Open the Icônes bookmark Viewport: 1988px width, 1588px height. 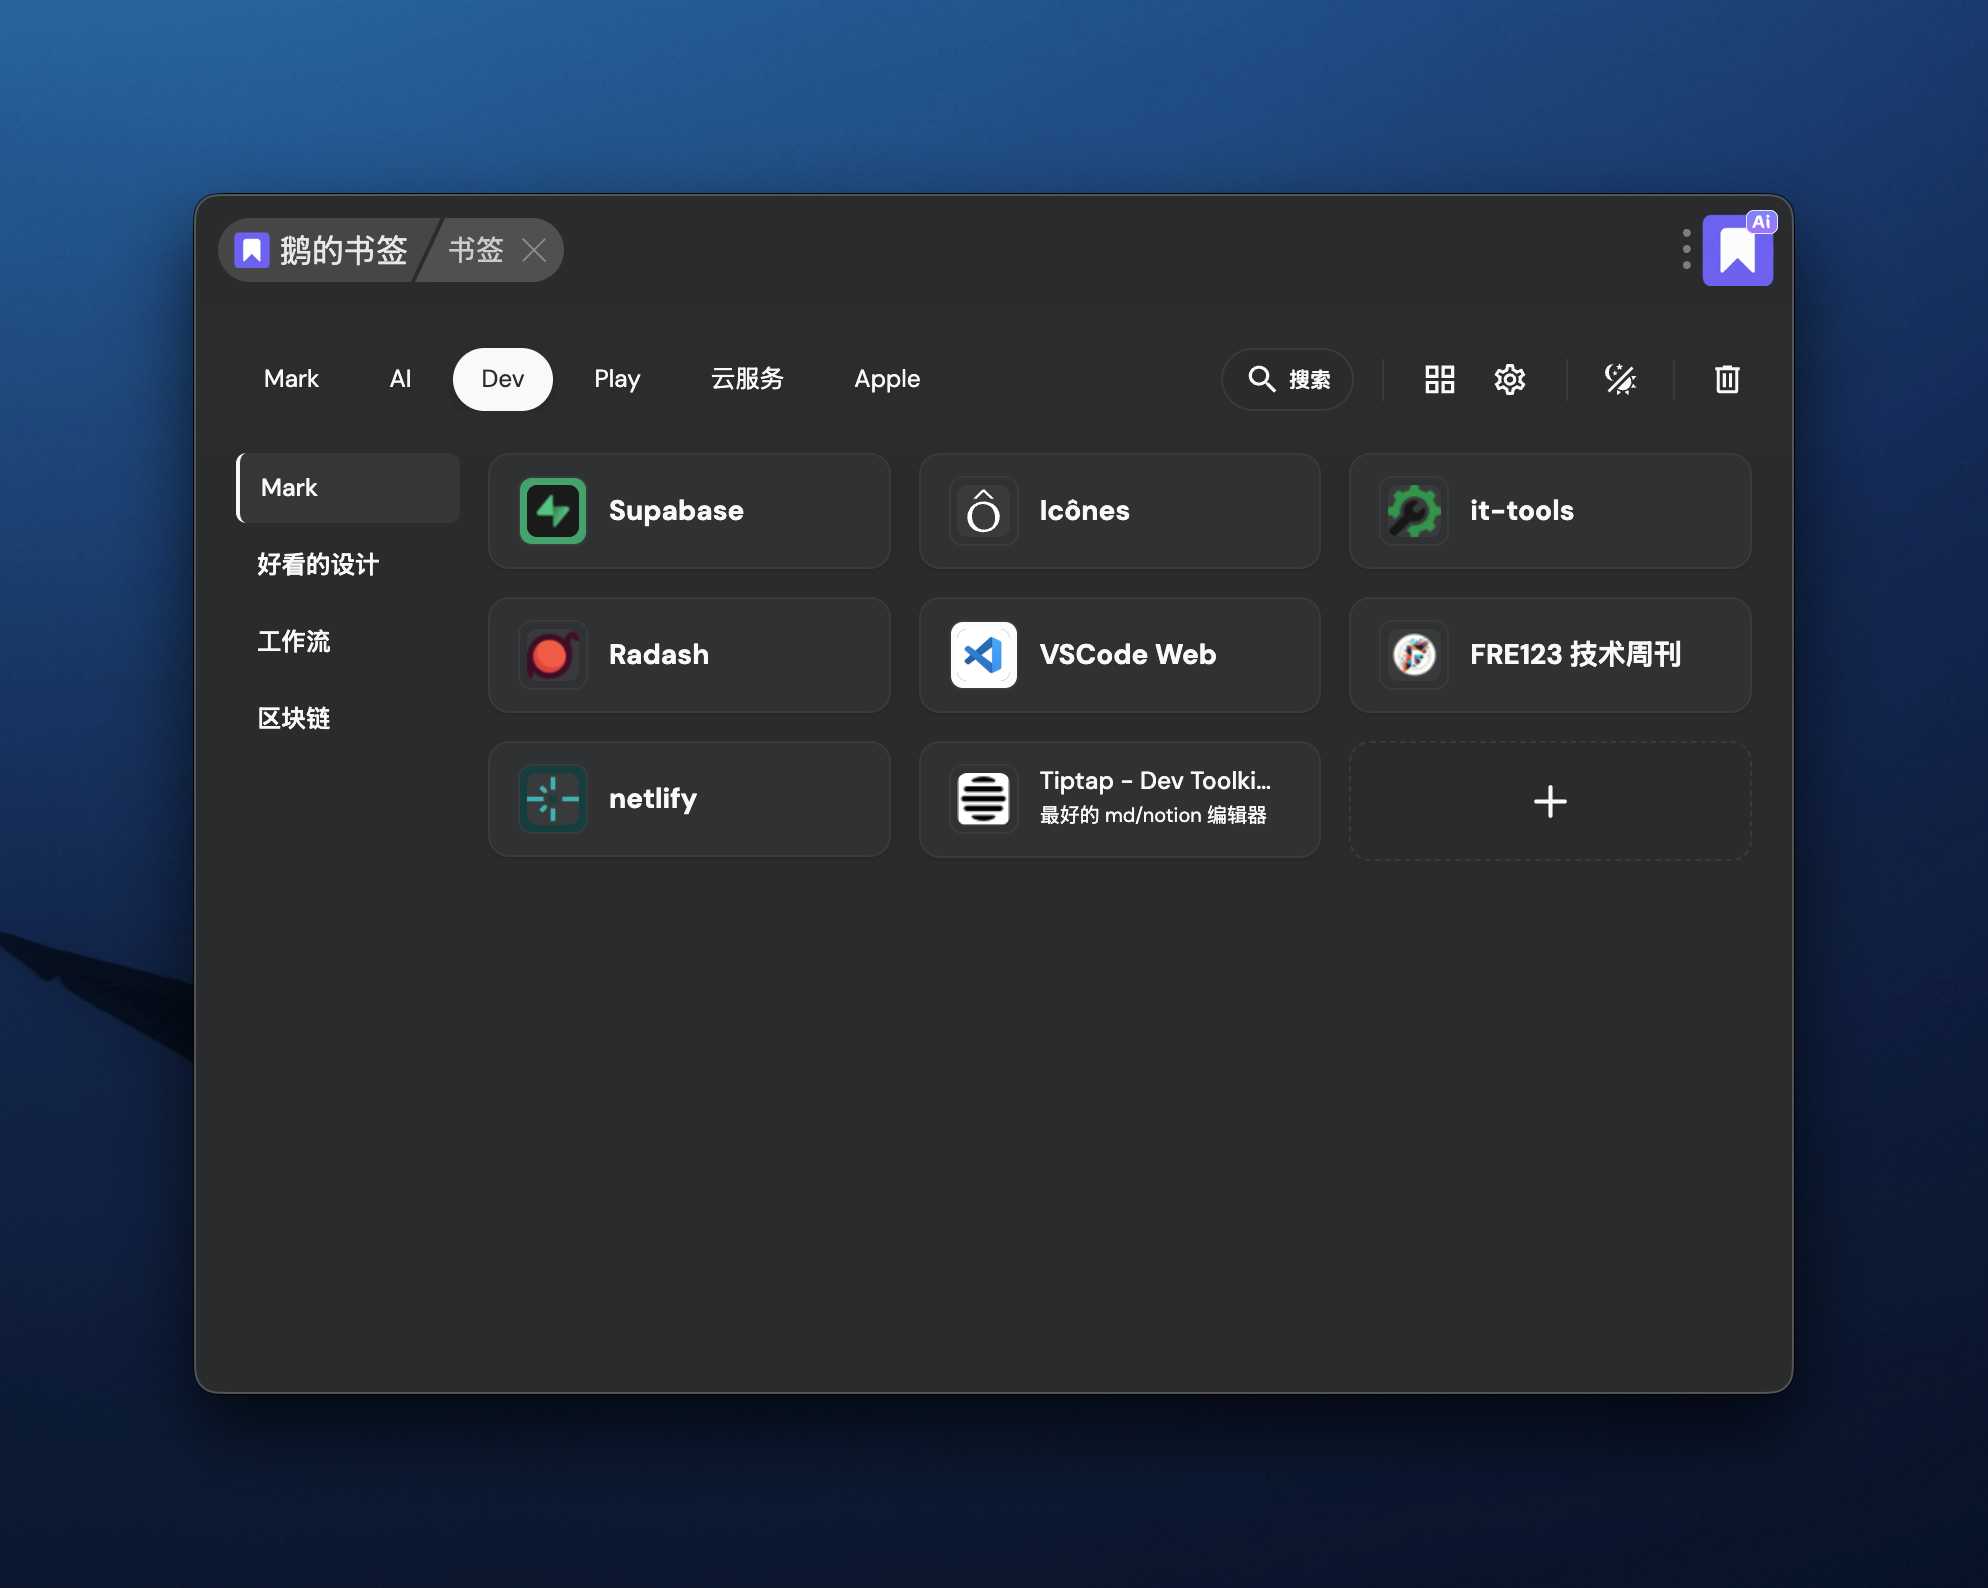tap(1119, 511)
